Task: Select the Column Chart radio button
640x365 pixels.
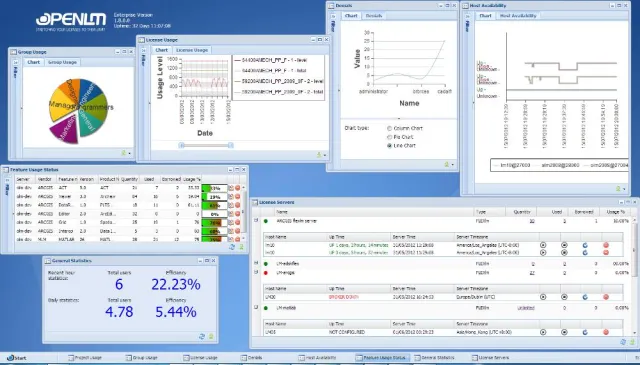Action: (x=389, y=128)
